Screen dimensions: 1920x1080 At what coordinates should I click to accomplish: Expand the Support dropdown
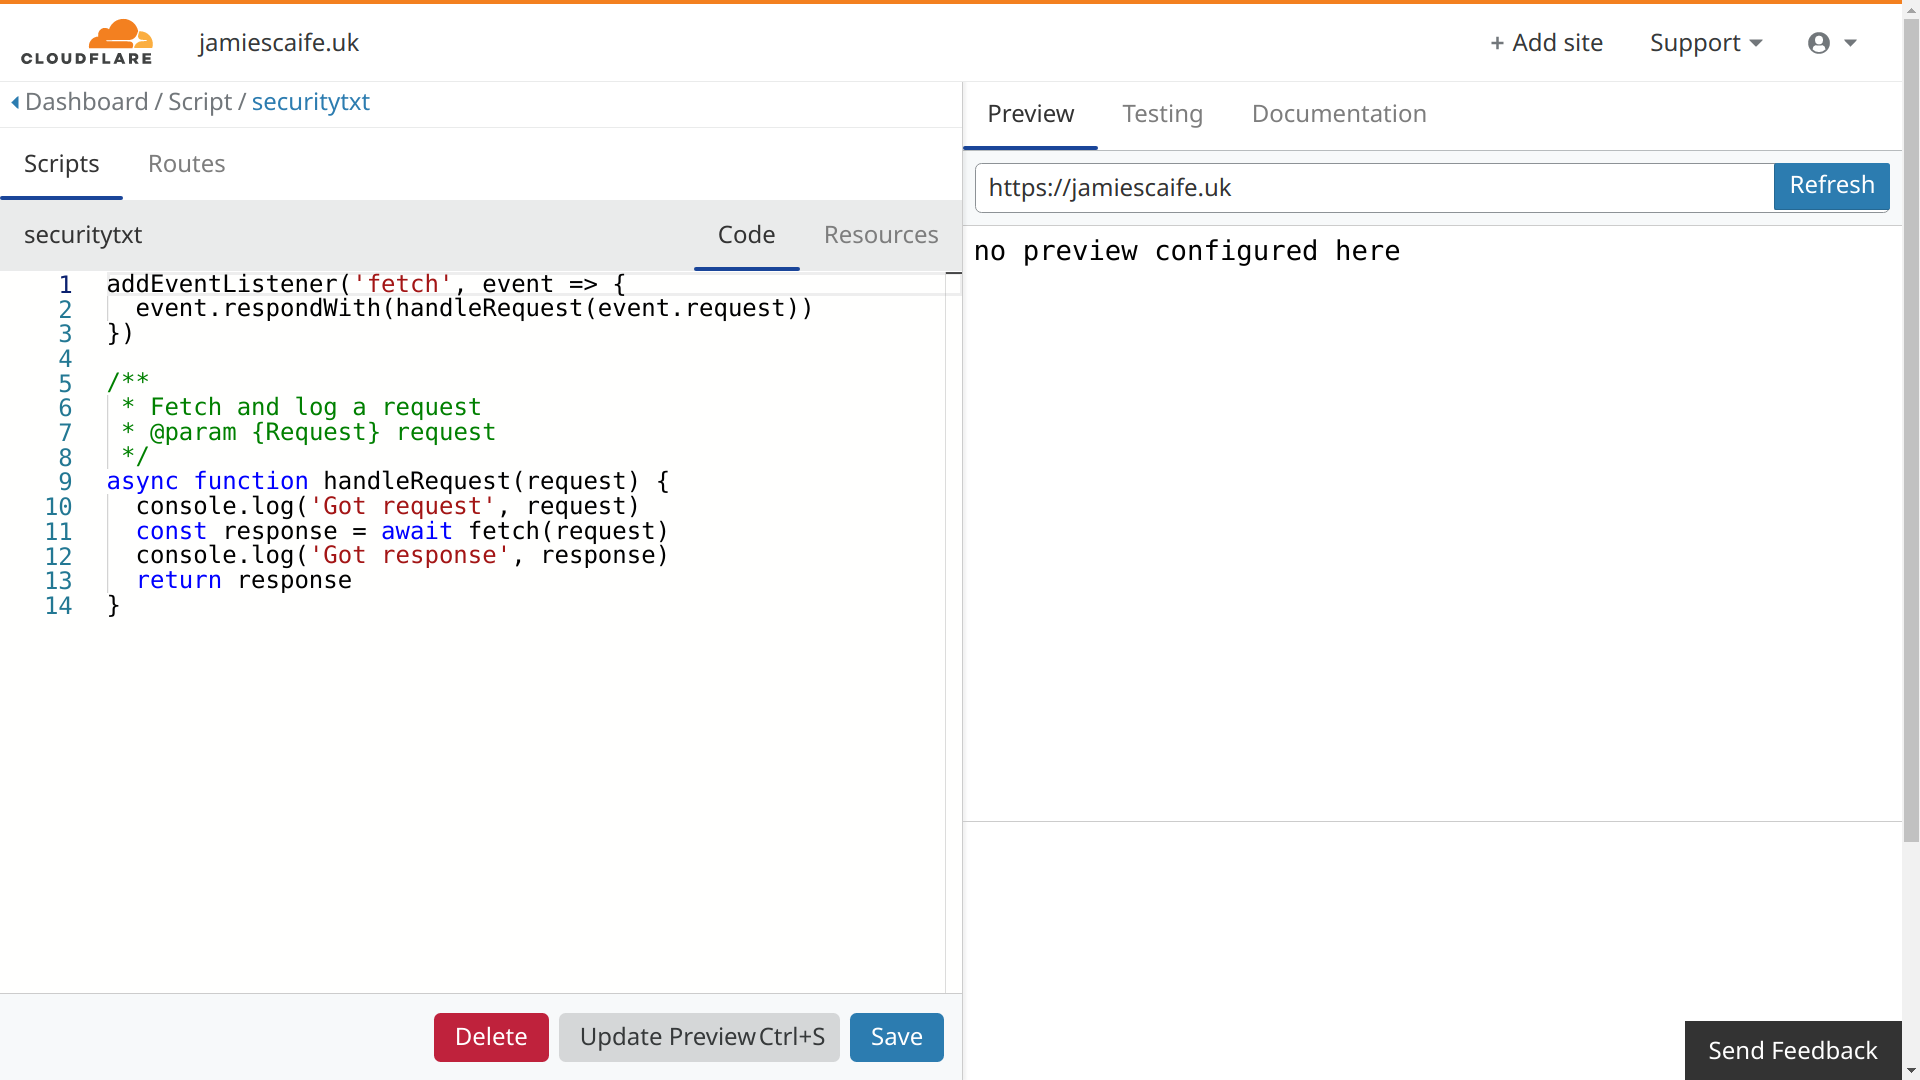tap(1706, 43)
